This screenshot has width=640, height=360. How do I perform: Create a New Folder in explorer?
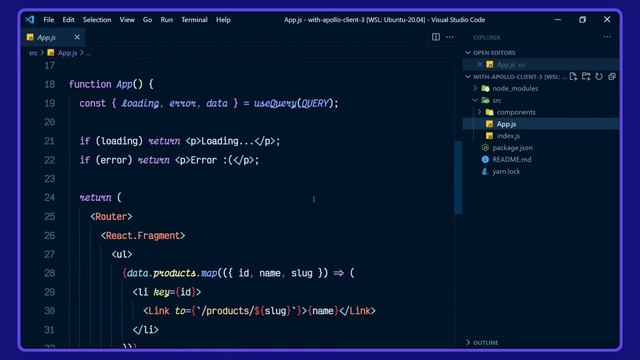click(586, 76)
